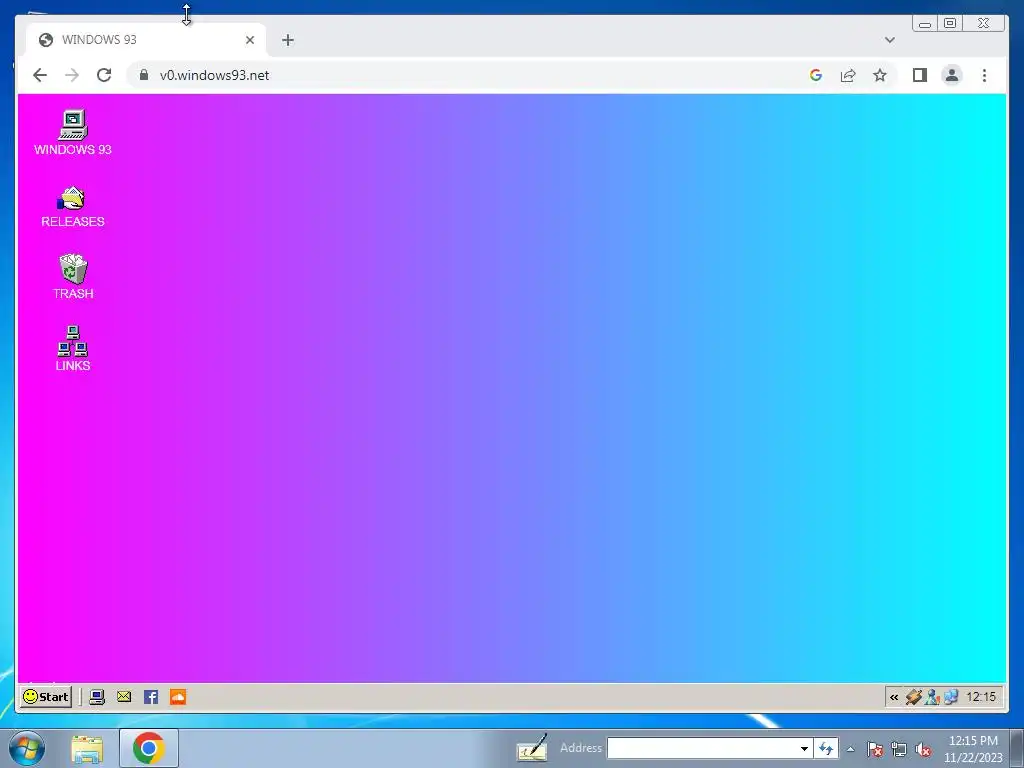The image size is (1024, 768).
Task: Open the LINKS network icon
Action: (x=72, y=349)
